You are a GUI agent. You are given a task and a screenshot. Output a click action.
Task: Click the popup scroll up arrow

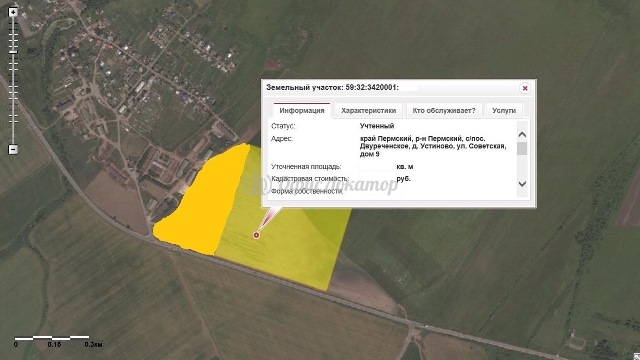522,134
